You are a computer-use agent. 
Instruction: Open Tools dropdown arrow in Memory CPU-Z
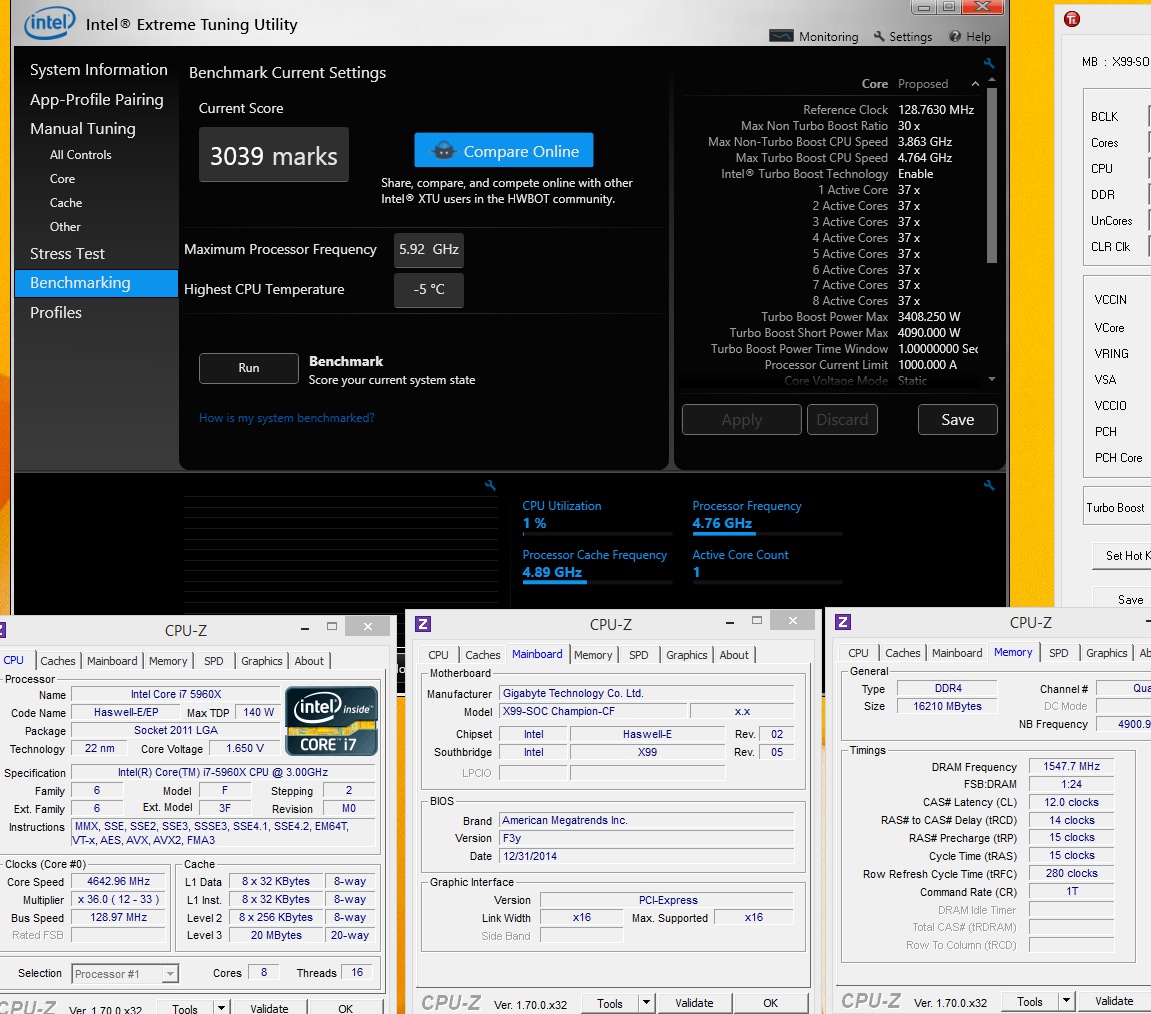1066,1001
